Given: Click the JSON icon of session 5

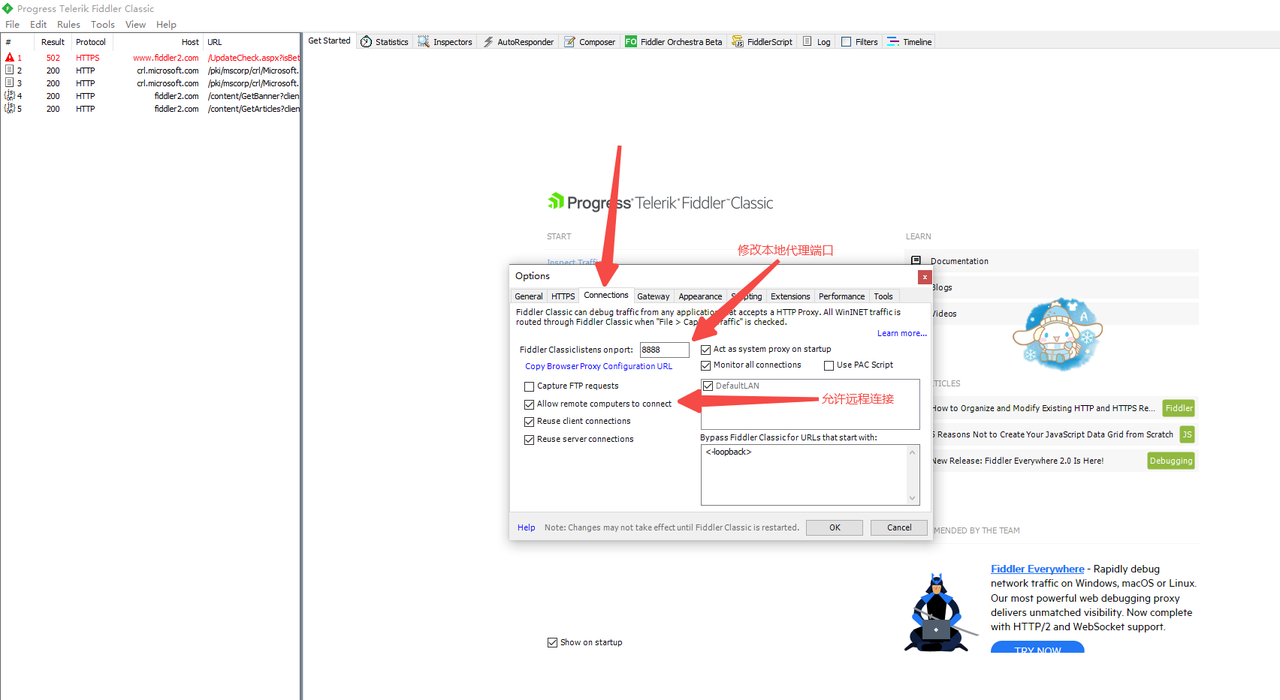Looking at the screenshot, I should (x=9, y=109).
